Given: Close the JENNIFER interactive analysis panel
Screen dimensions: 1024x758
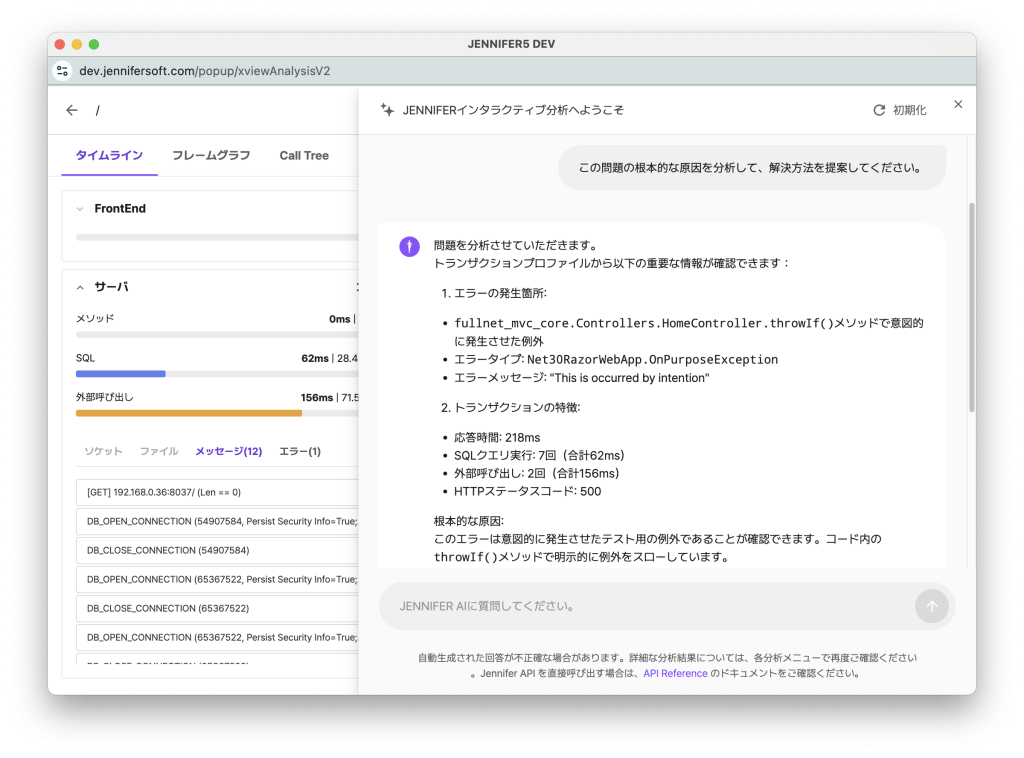Looking at the screenshot, I should click(957, 105).
